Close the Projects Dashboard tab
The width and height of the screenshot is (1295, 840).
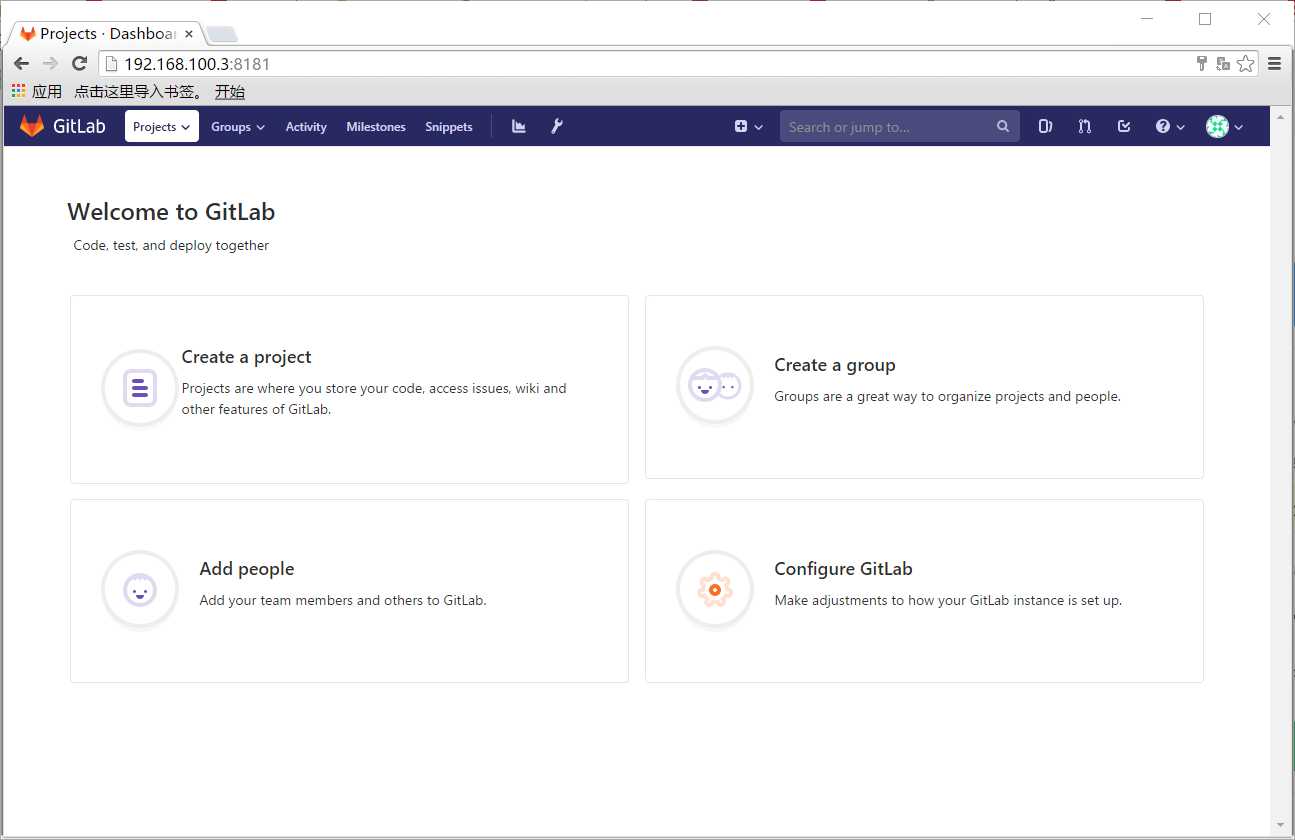[189, 34]
